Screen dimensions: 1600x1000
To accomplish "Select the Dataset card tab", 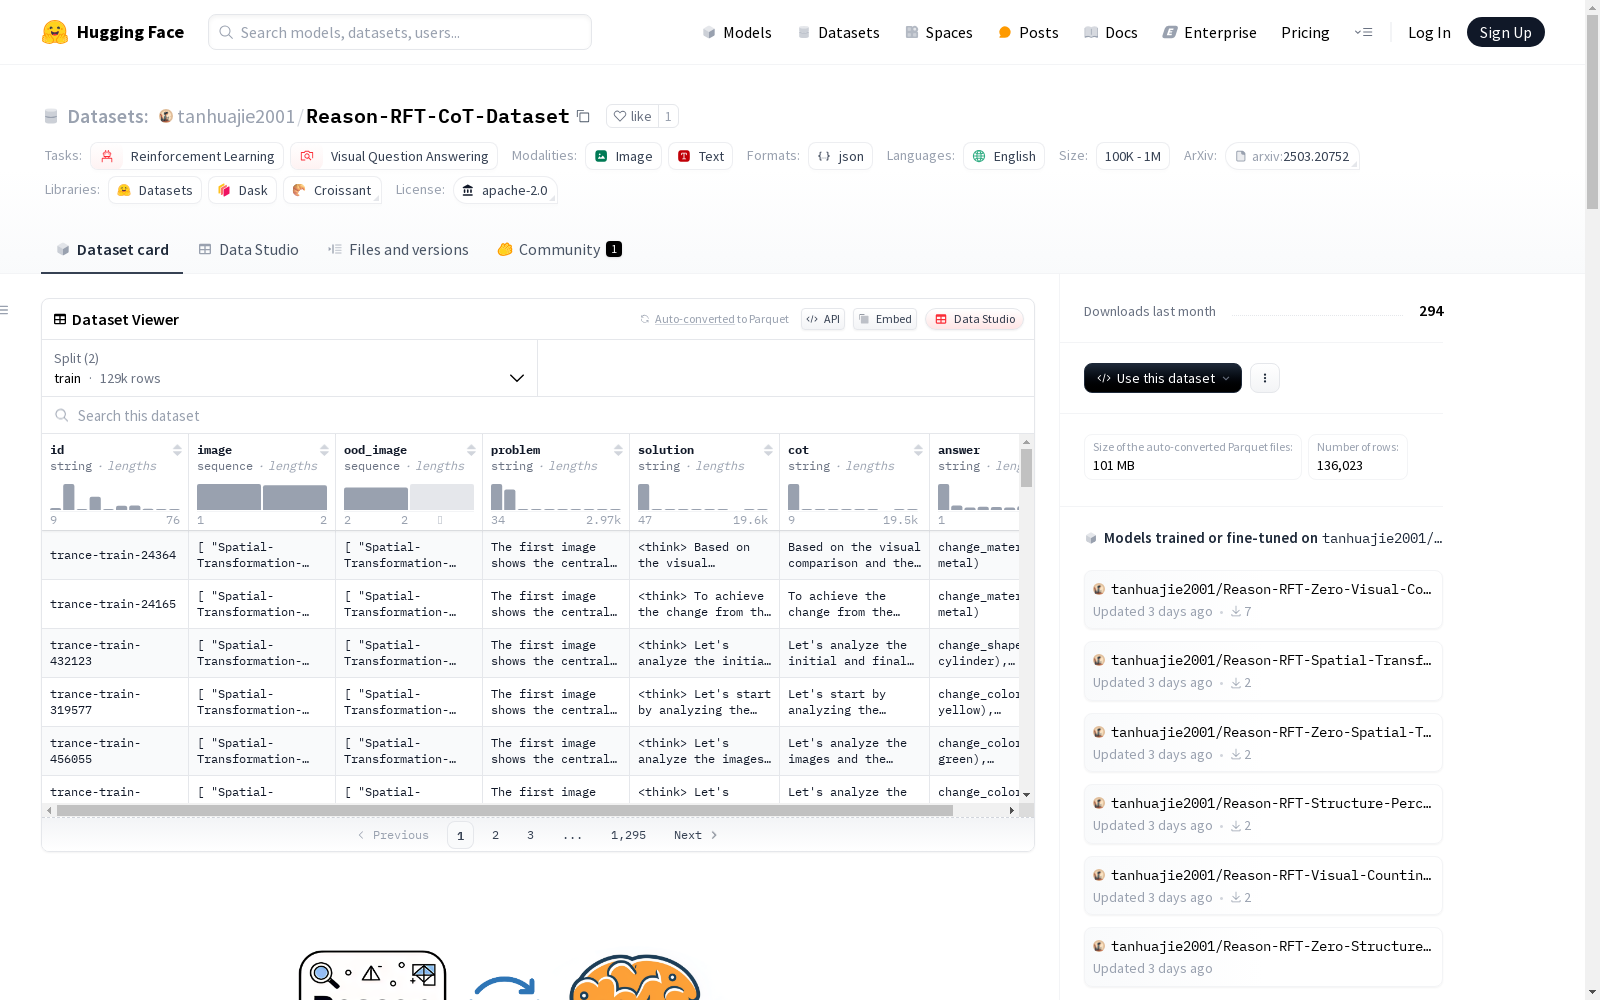I will [112, 250].
